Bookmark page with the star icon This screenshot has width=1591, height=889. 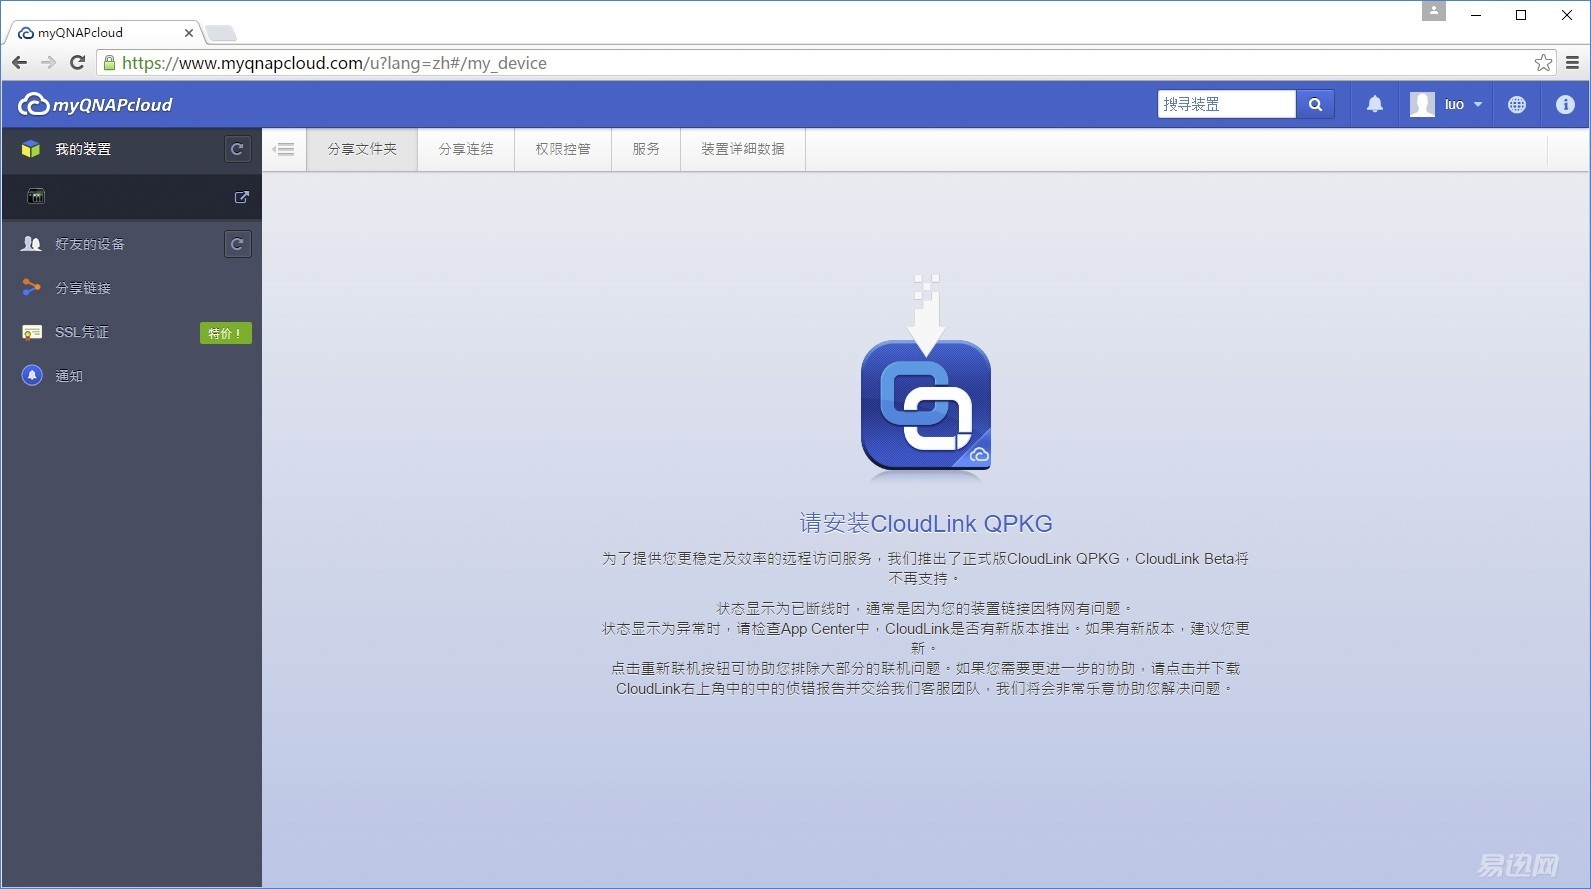click(x=1543, y=63)
